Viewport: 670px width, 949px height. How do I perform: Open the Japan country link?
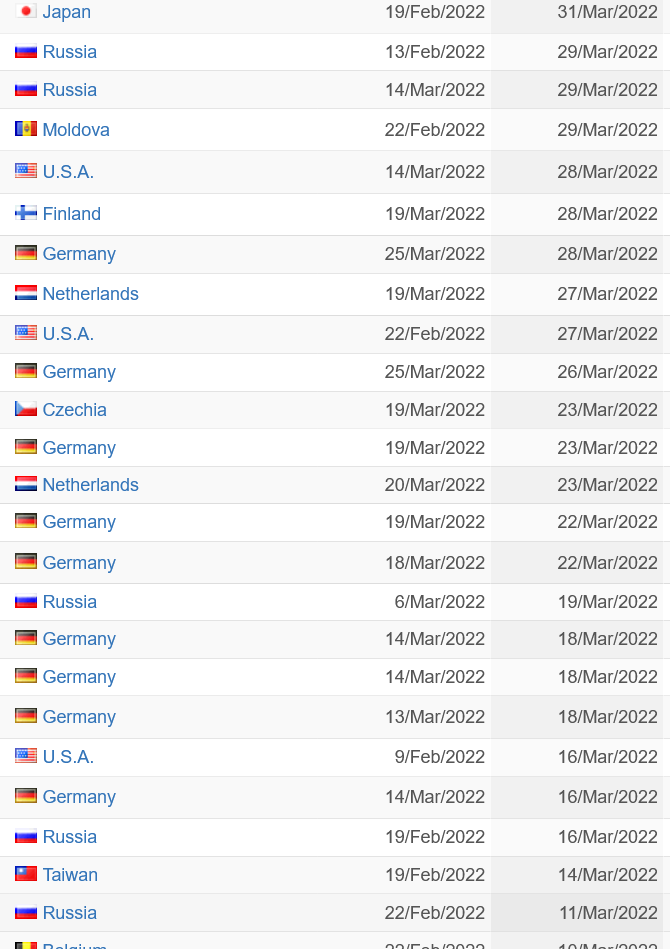click(67, 11)
